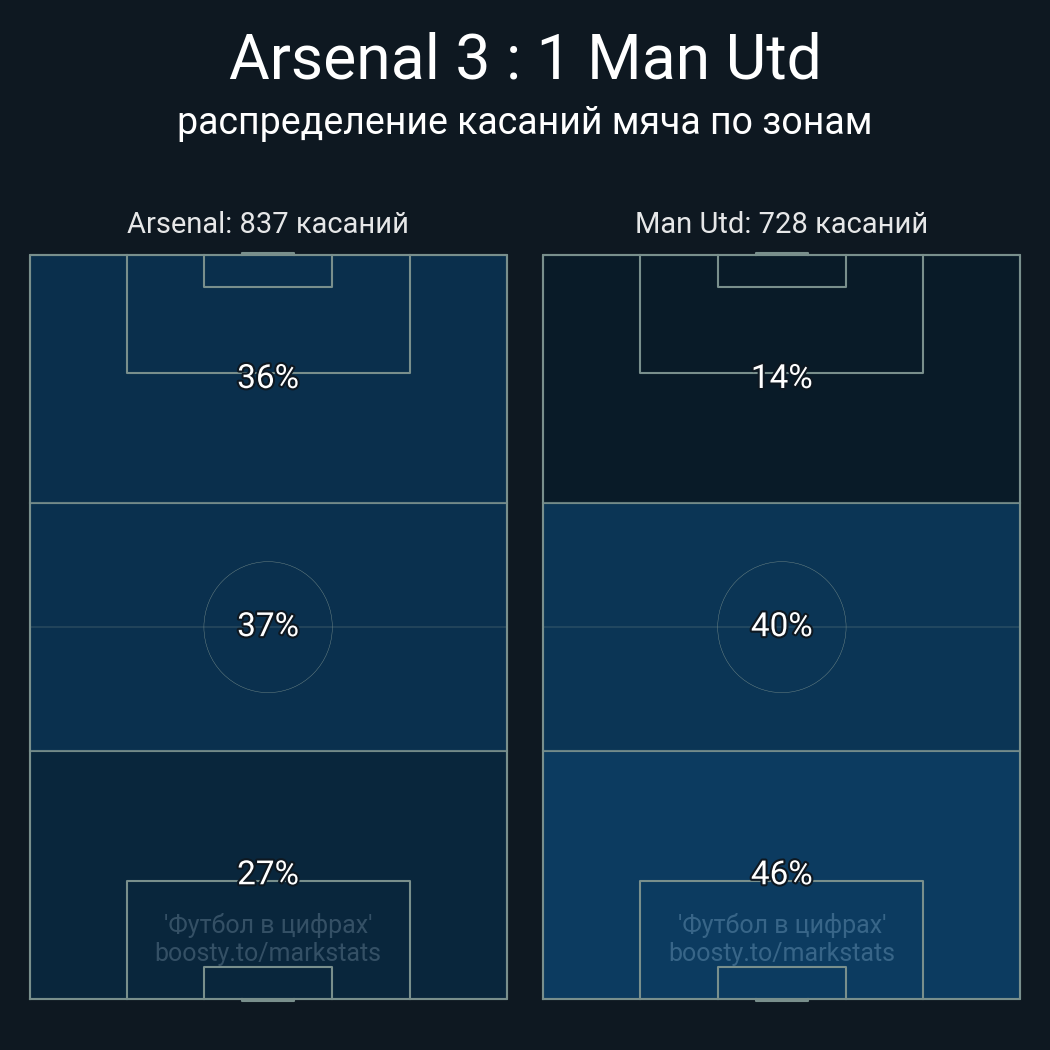Screen dimensions: 1050x1050
Task: Click the Russian subtitle about touches by zone
Action: click(x=525, y=122)
